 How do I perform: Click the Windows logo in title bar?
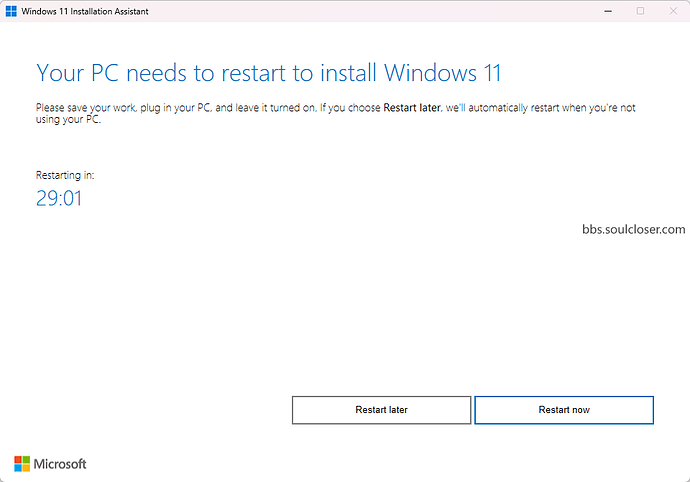tap(11, 11)
